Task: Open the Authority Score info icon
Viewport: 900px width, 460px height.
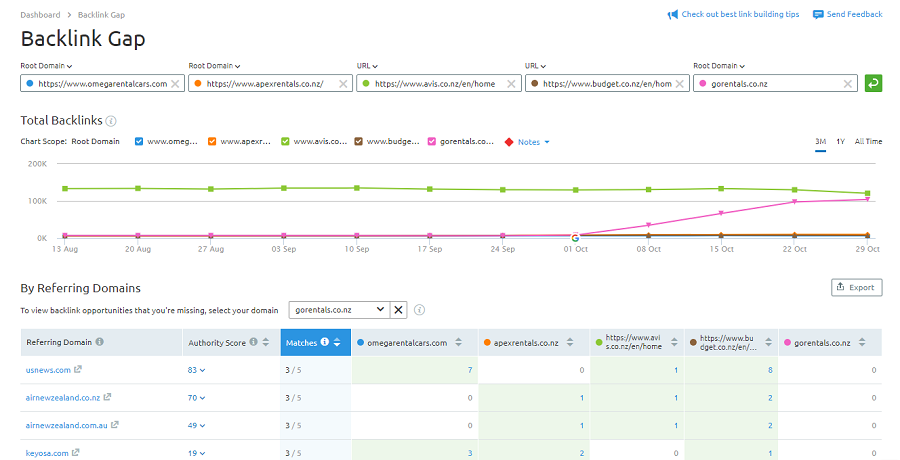Action: click(253, 342)
